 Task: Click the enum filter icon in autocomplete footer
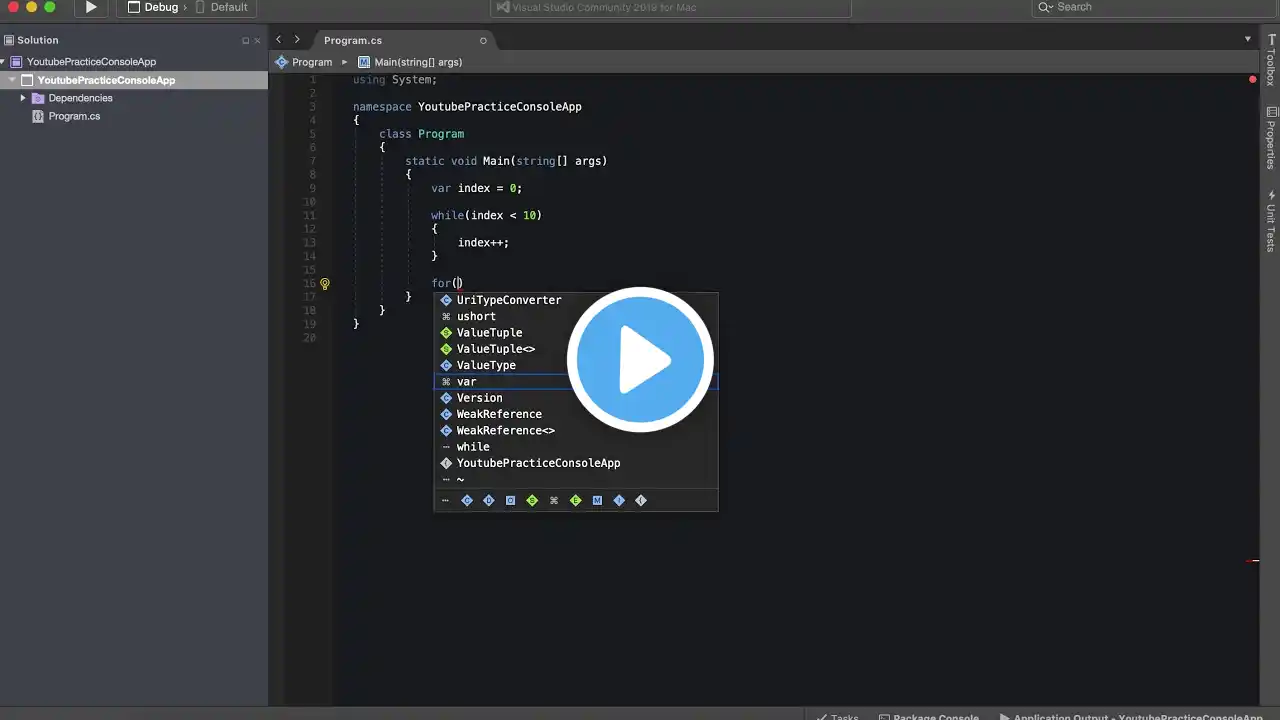tap(576, 500)
